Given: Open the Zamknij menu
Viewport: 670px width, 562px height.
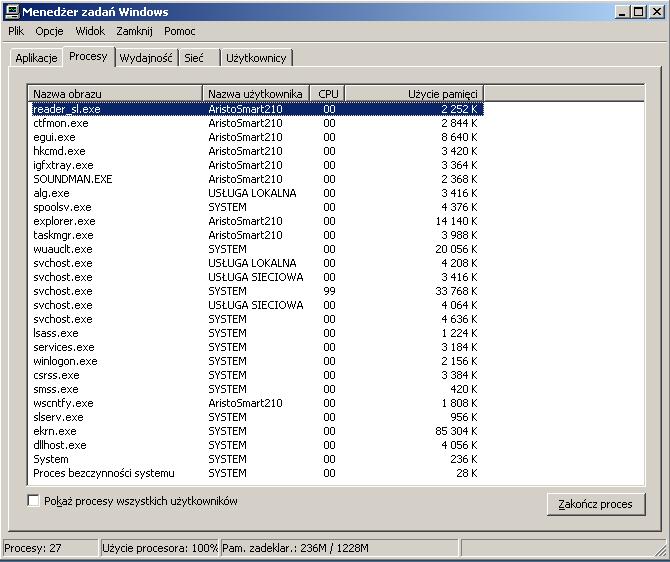Looking at the screenshot, I should click(134, 31).
